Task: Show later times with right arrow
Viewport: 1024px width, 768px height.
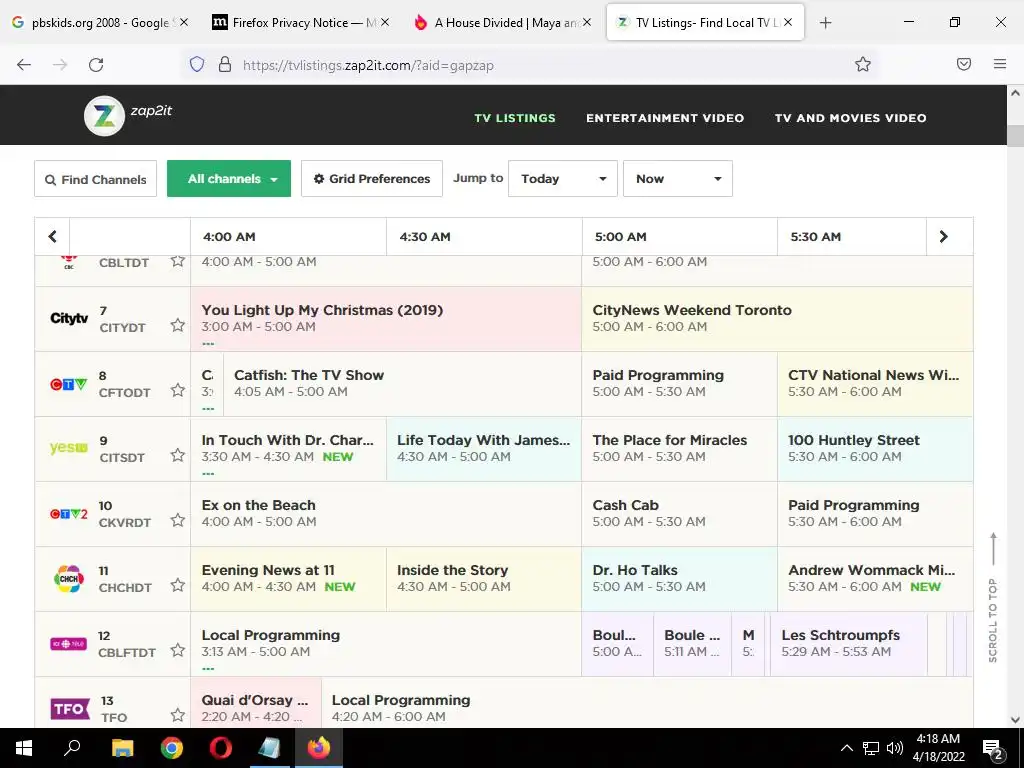Action: click(x=944, y=236)
